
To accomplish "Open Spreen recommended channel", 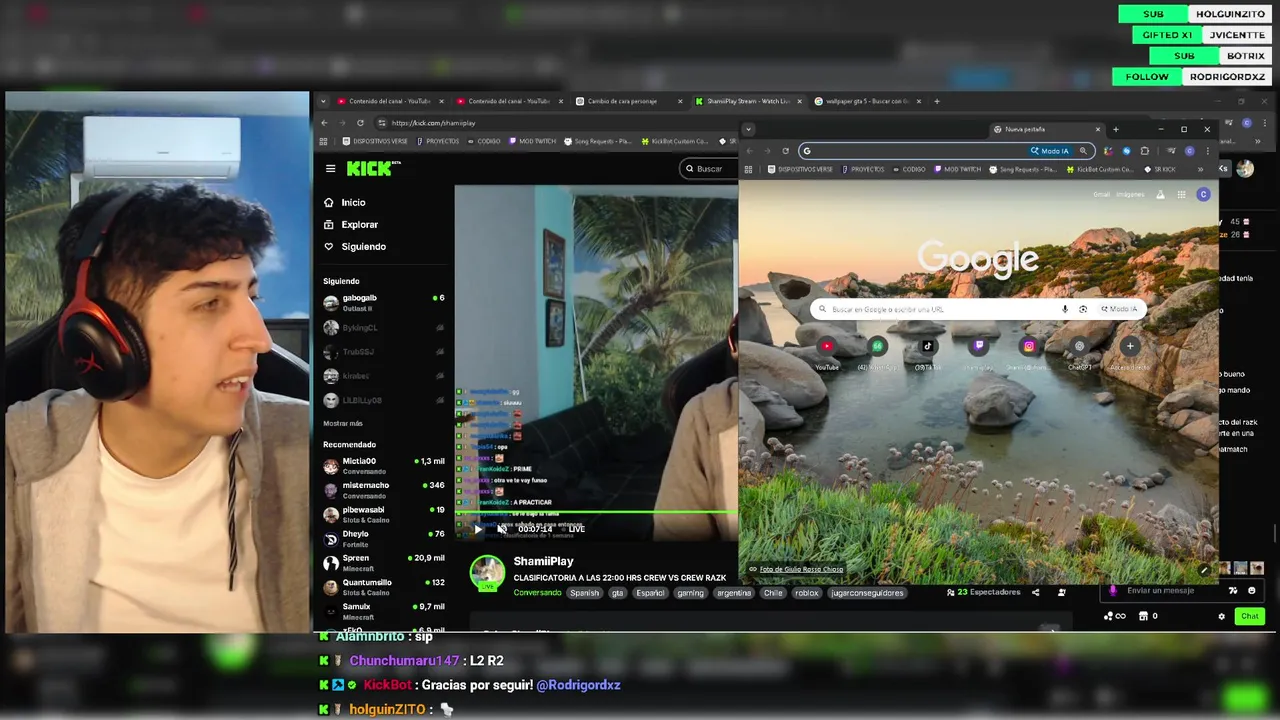I will coord(384,562).
